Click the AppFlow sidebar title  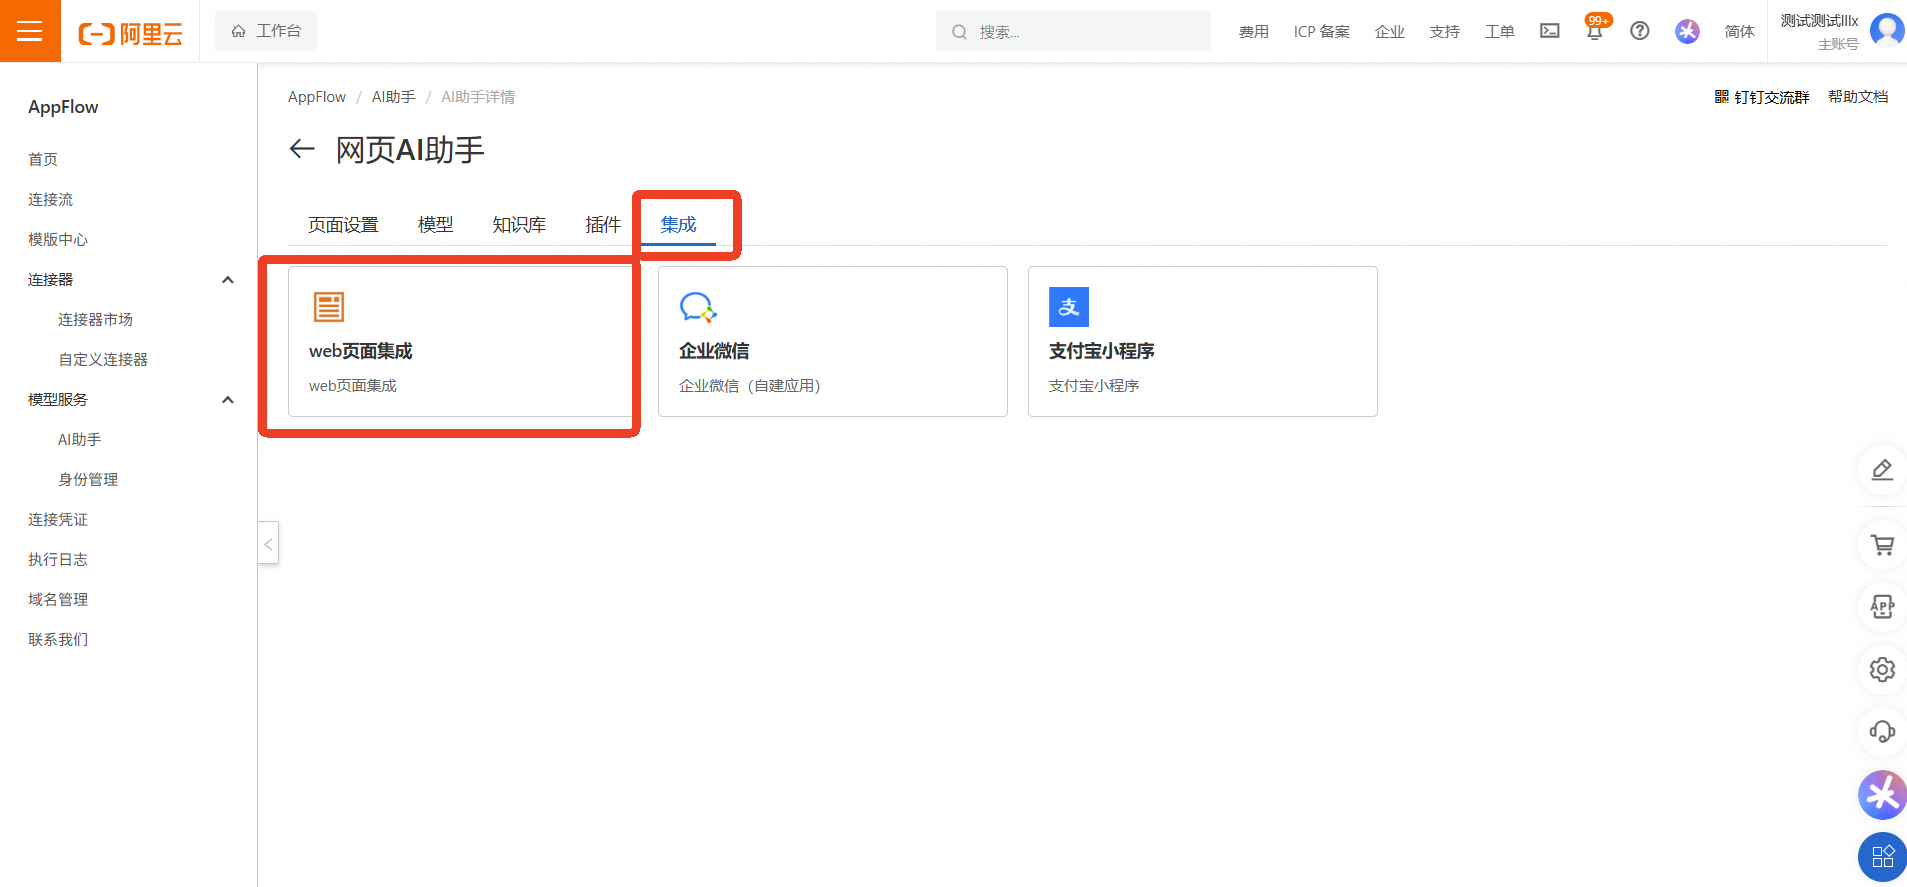[63, 107]
